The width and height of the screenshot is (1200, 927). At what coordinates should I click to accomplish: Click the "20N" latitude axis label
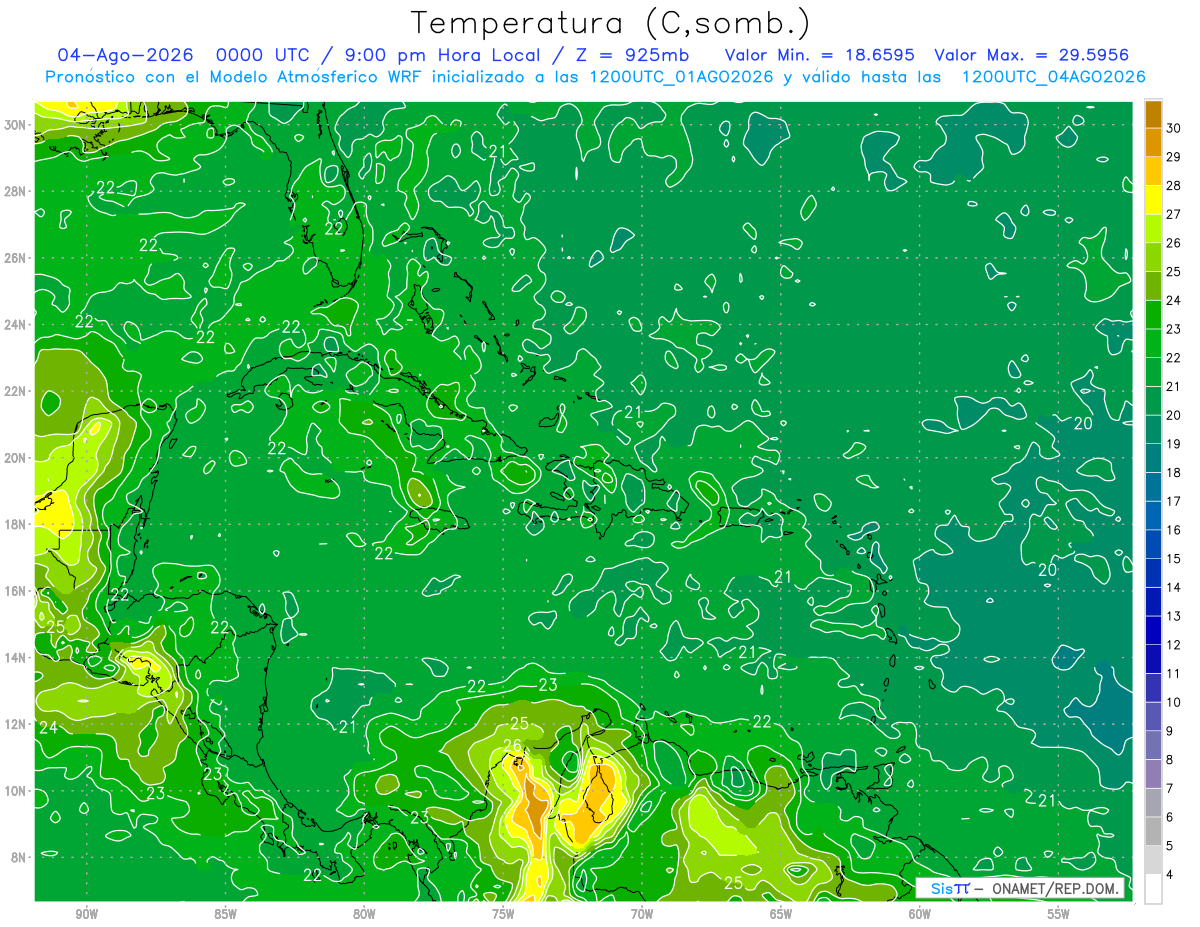[x=16, y=458]
